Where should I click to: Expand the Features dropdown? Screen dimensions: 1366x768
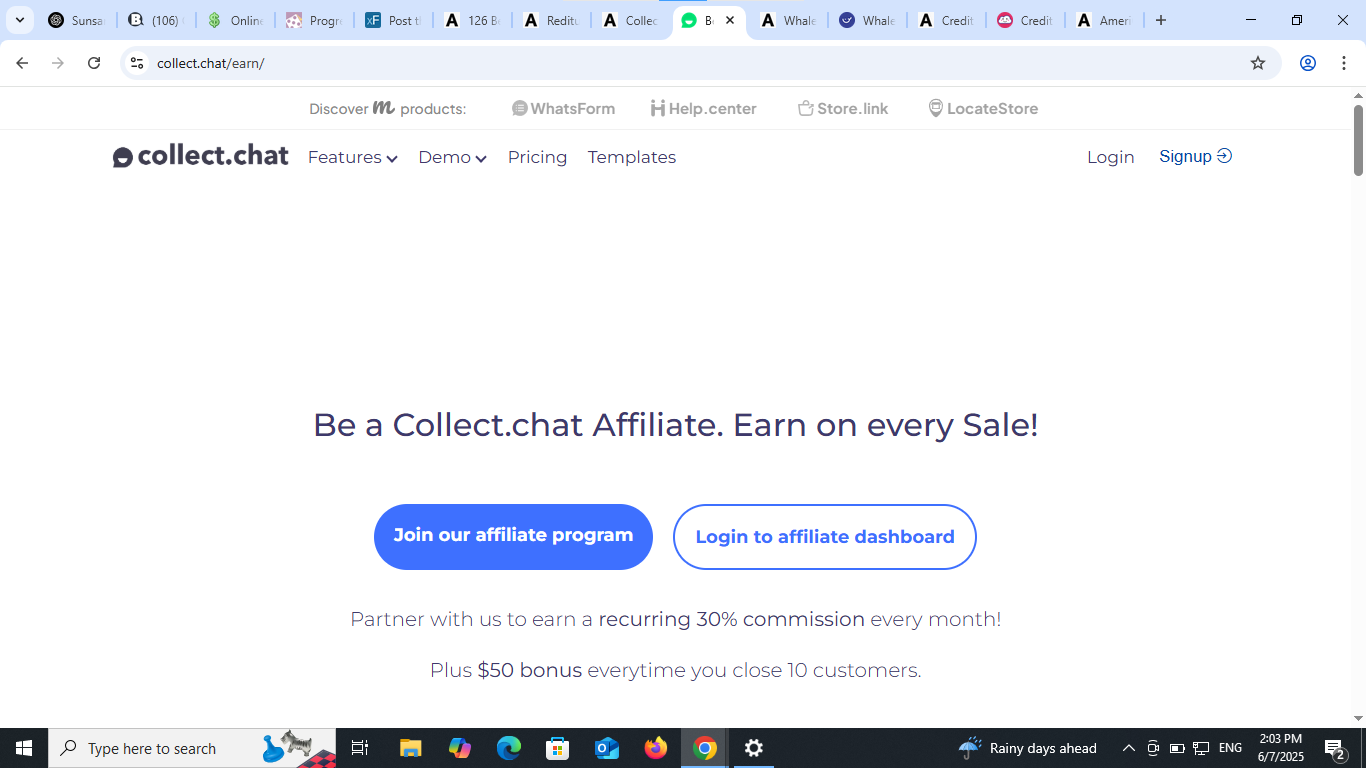(353, 157)
